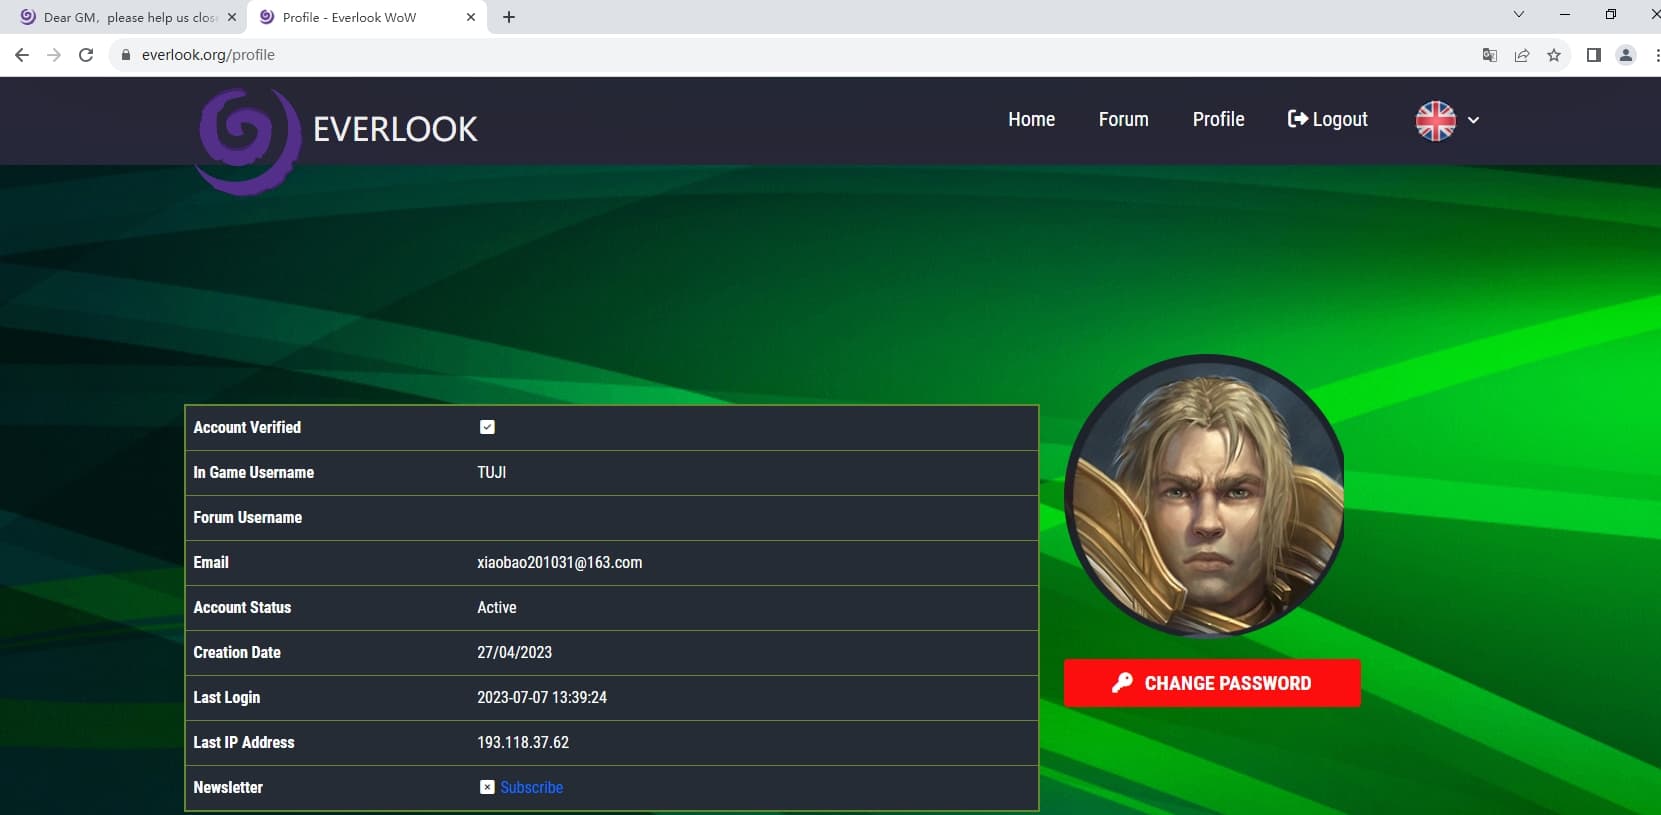1661x815 pixels.
Task: Go back with the browser back arrow
Action: coord(22,55)
